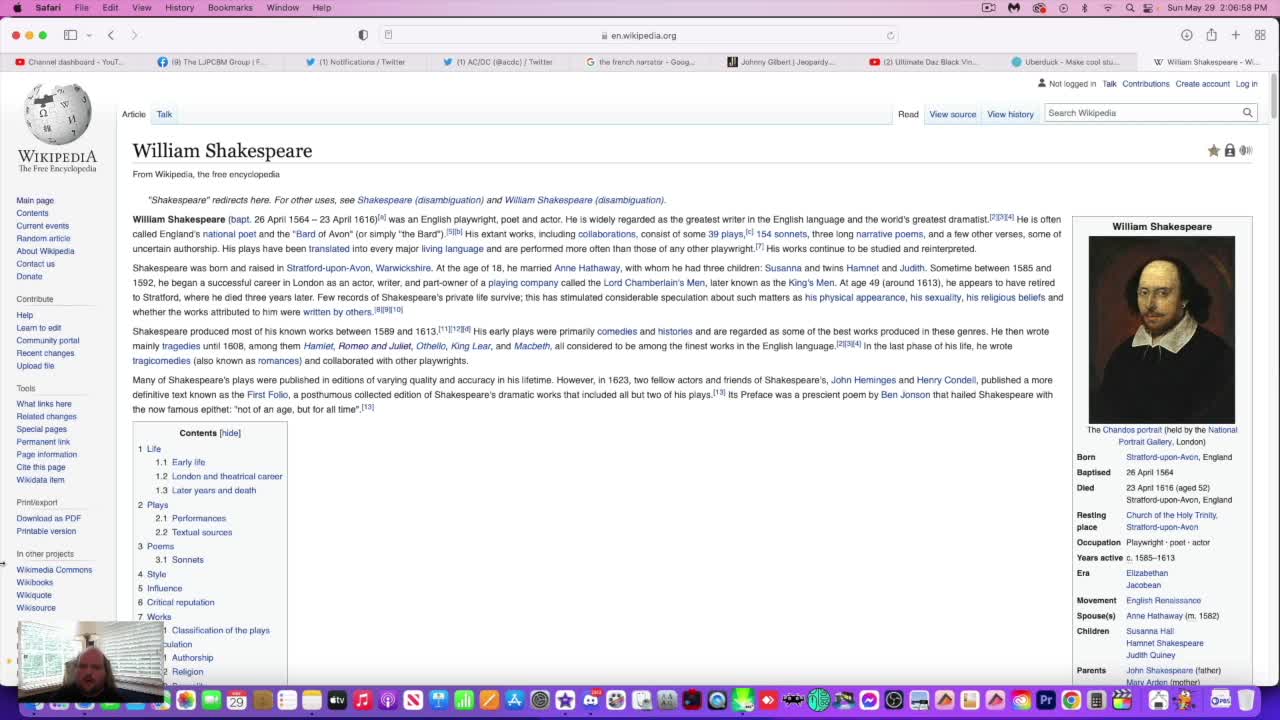Open the Stratford-upon-Avon link in intro paragraph
1280x720 pixels.
coord(328,268)
